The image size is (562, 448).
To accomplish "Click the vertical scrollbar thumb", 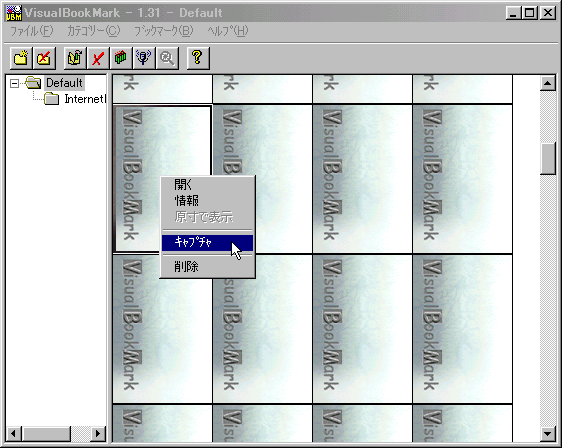I will point(548,158).
